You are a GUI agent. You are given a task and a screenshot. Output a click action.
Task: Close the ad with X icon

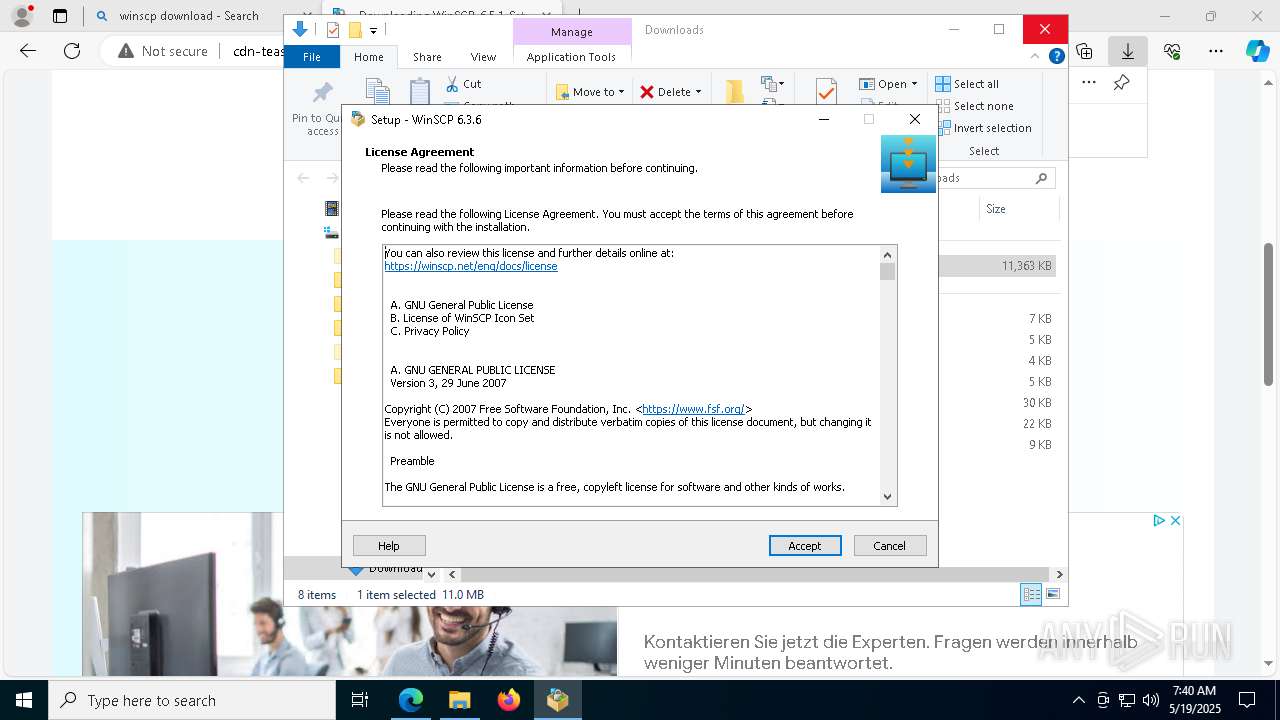1176,520
